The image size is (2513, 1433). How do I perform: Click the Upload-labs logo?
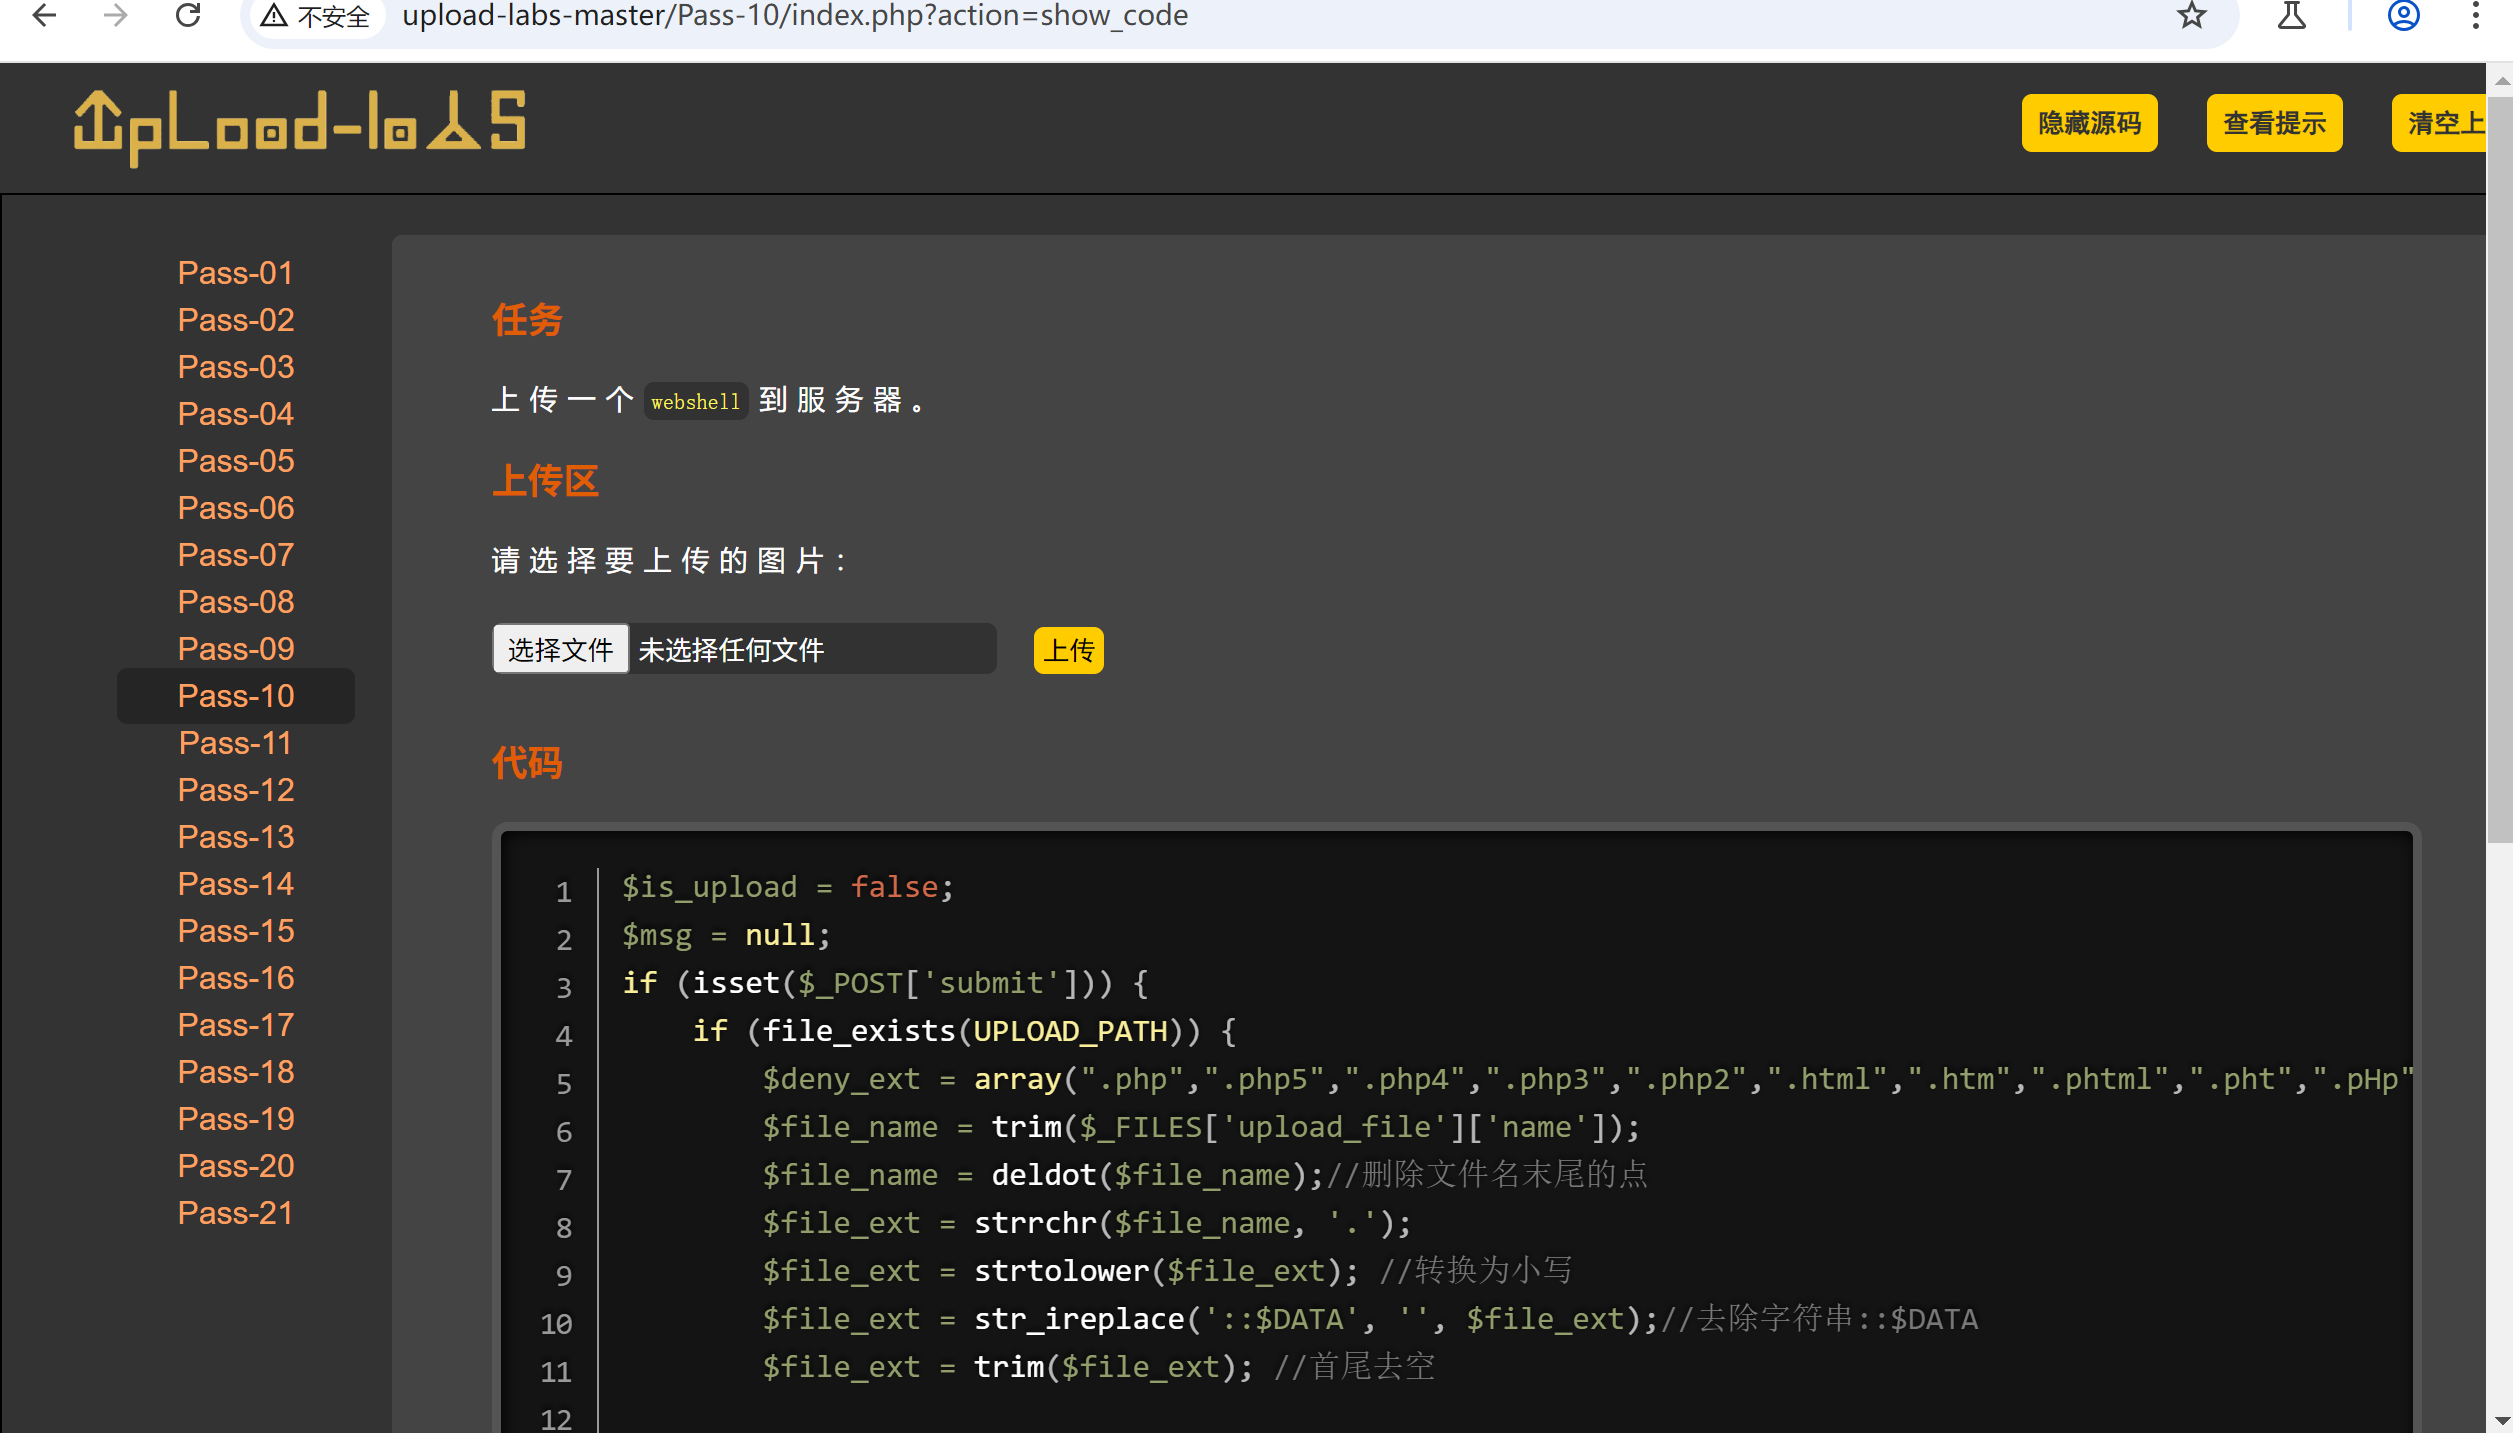pyautogui.click(x=300, y=127)
